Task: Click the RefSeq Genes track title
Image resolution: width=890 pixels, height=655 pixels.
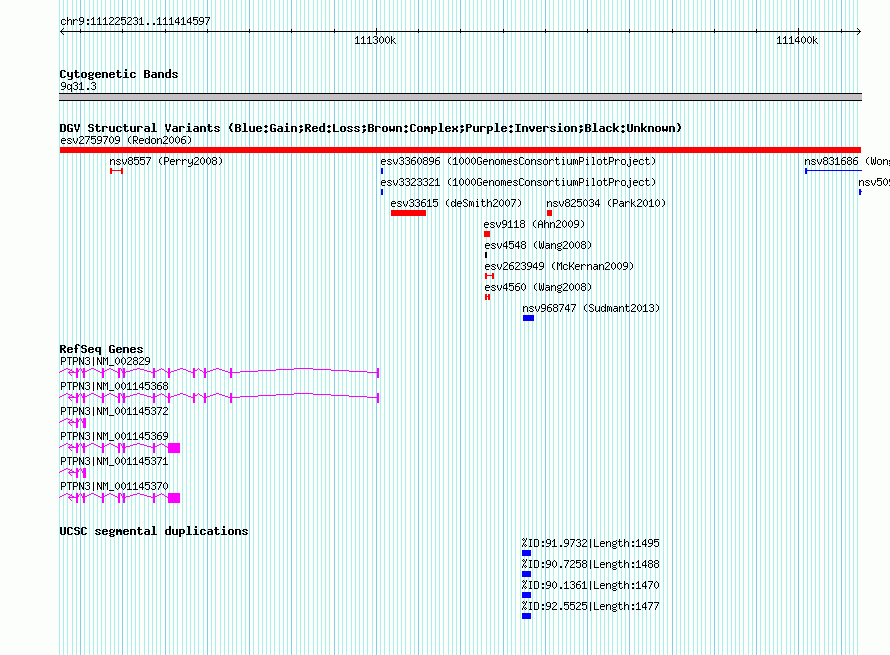Action: [x=102, y=349]
